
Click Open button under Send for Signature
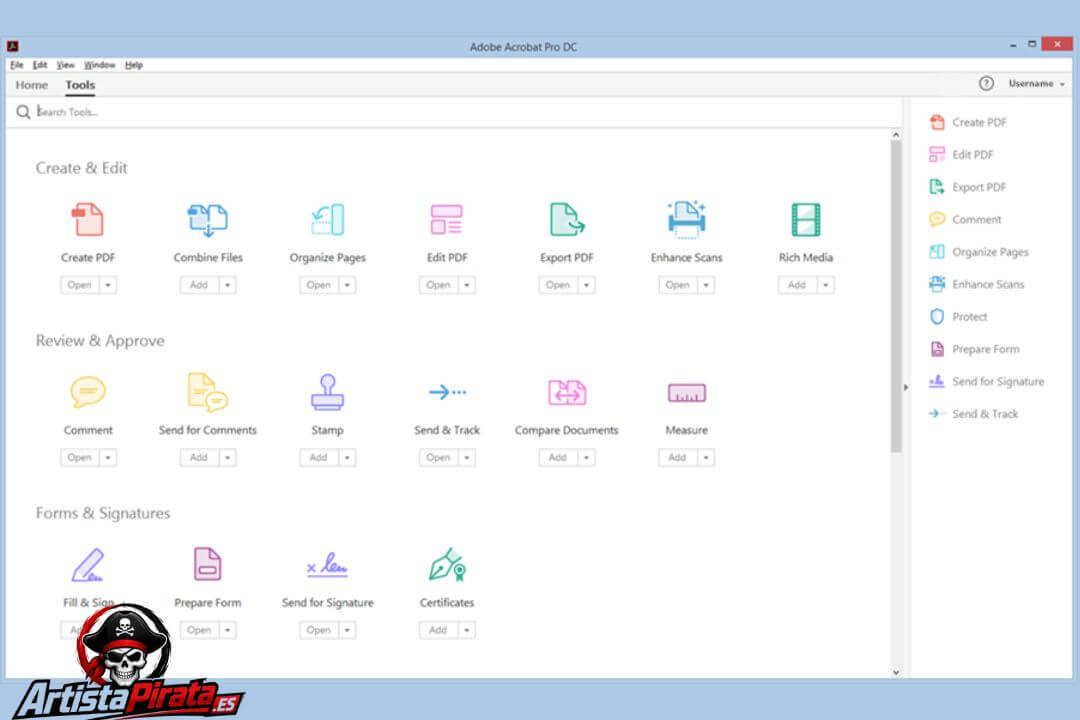point(319,630)
